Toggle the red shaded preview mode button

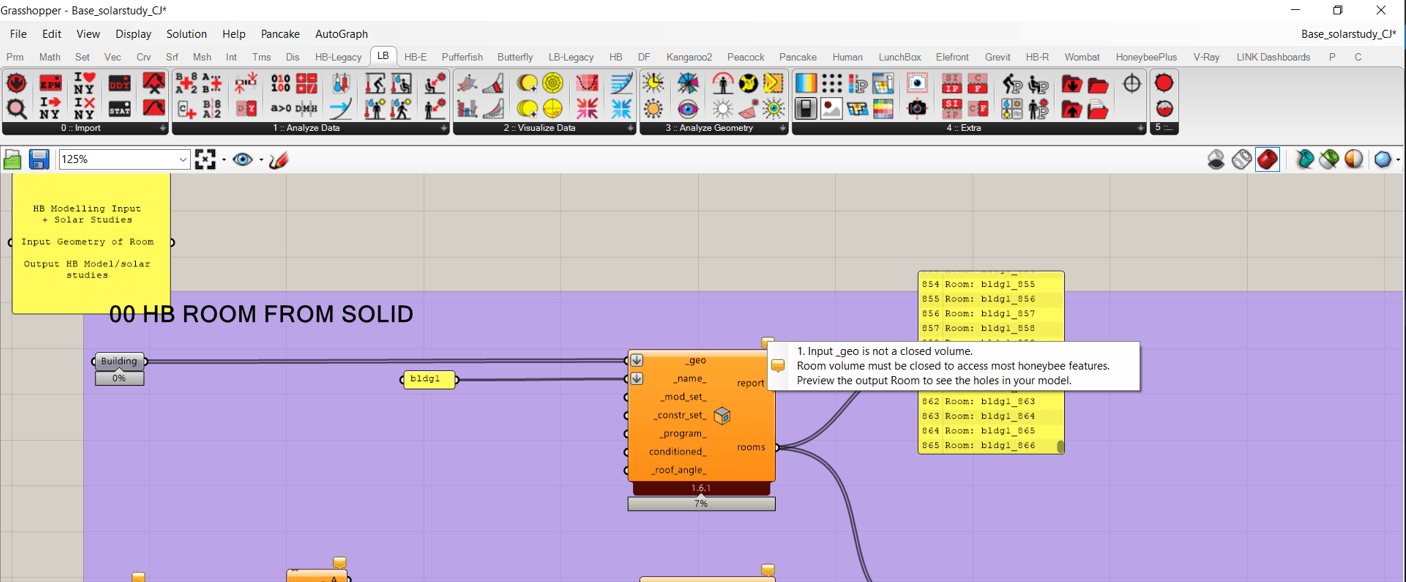tap(1268, 159)
